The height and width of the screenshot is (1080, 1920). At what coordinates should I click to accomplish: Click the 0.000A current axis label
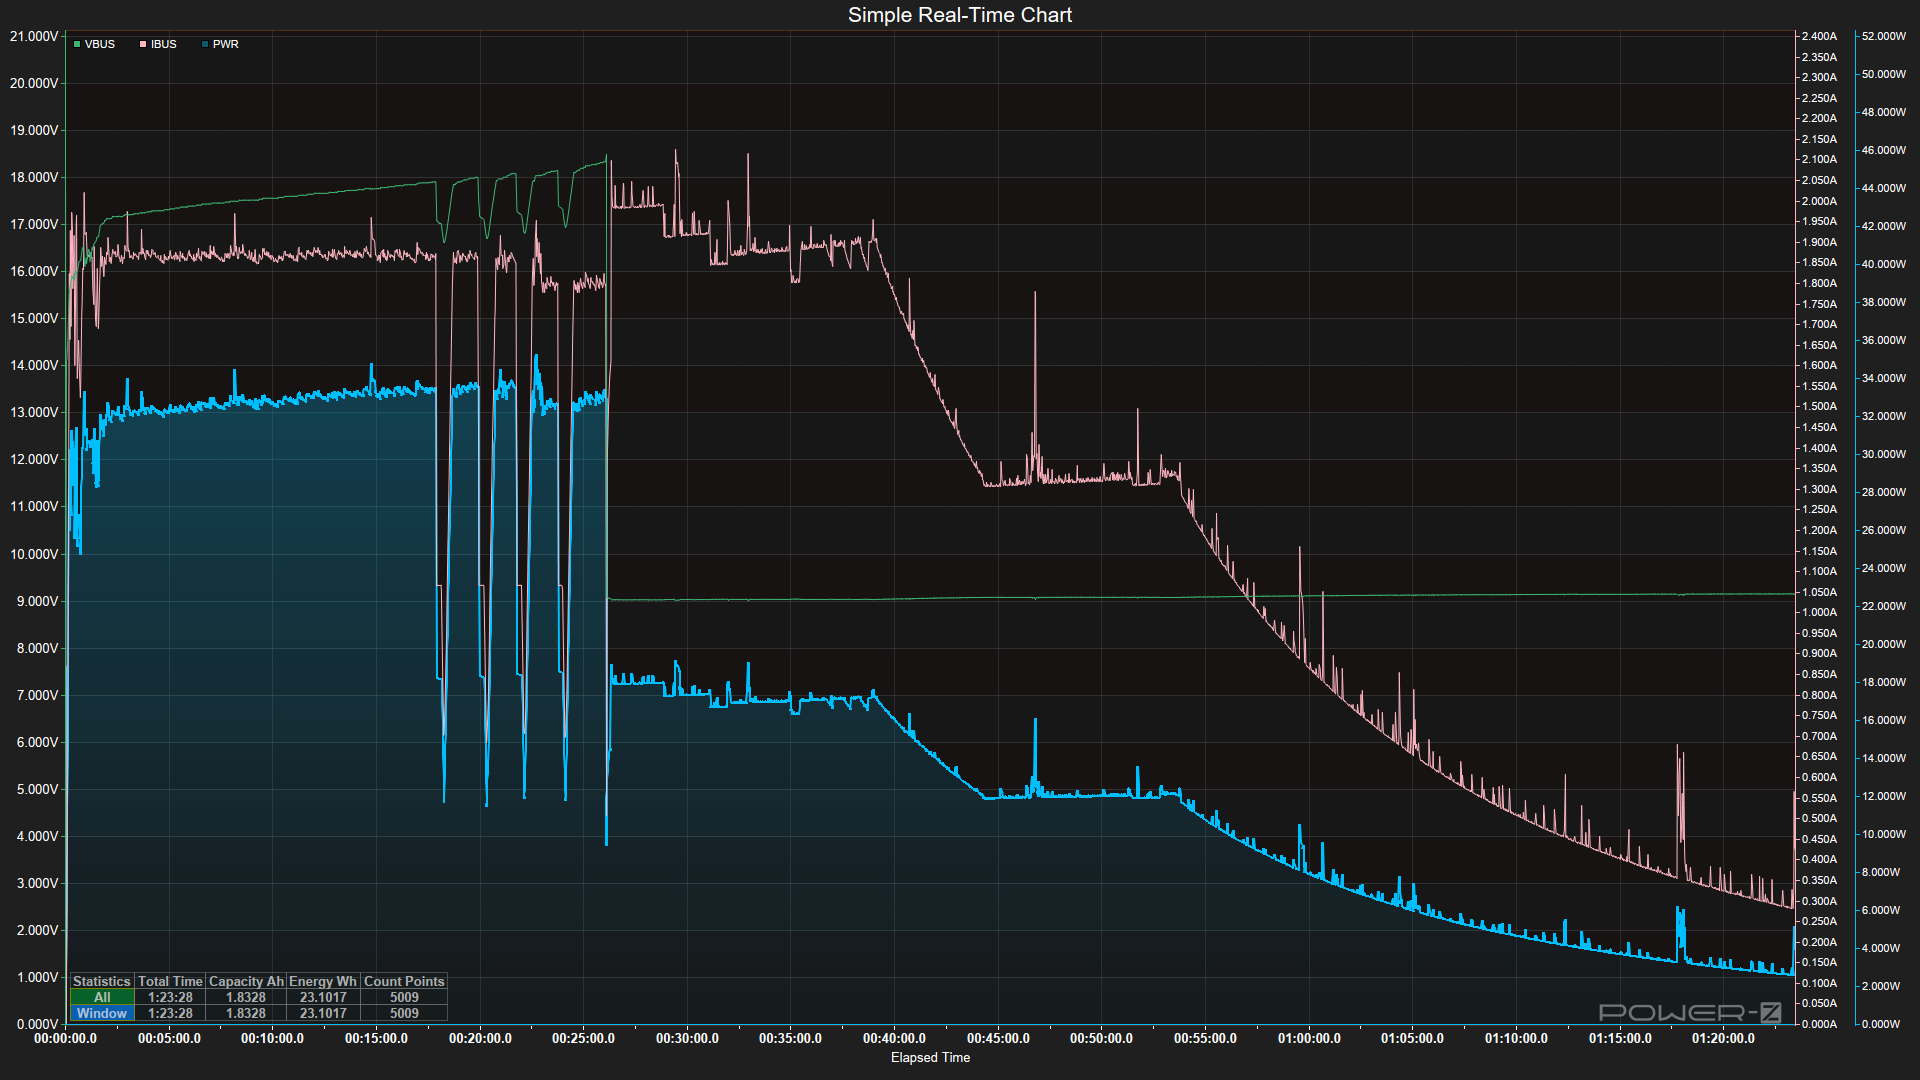(x=1819, y=1024)
